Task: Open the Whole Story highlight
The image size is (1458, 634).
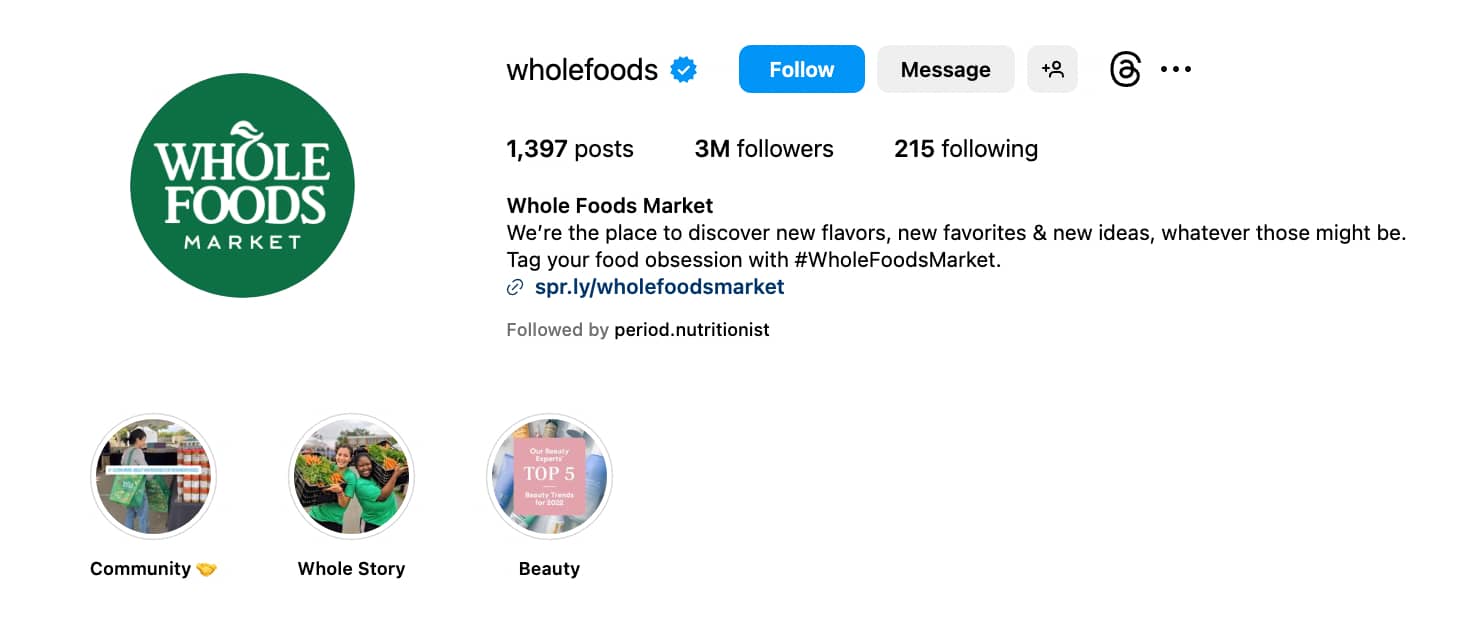Action: 351,476
